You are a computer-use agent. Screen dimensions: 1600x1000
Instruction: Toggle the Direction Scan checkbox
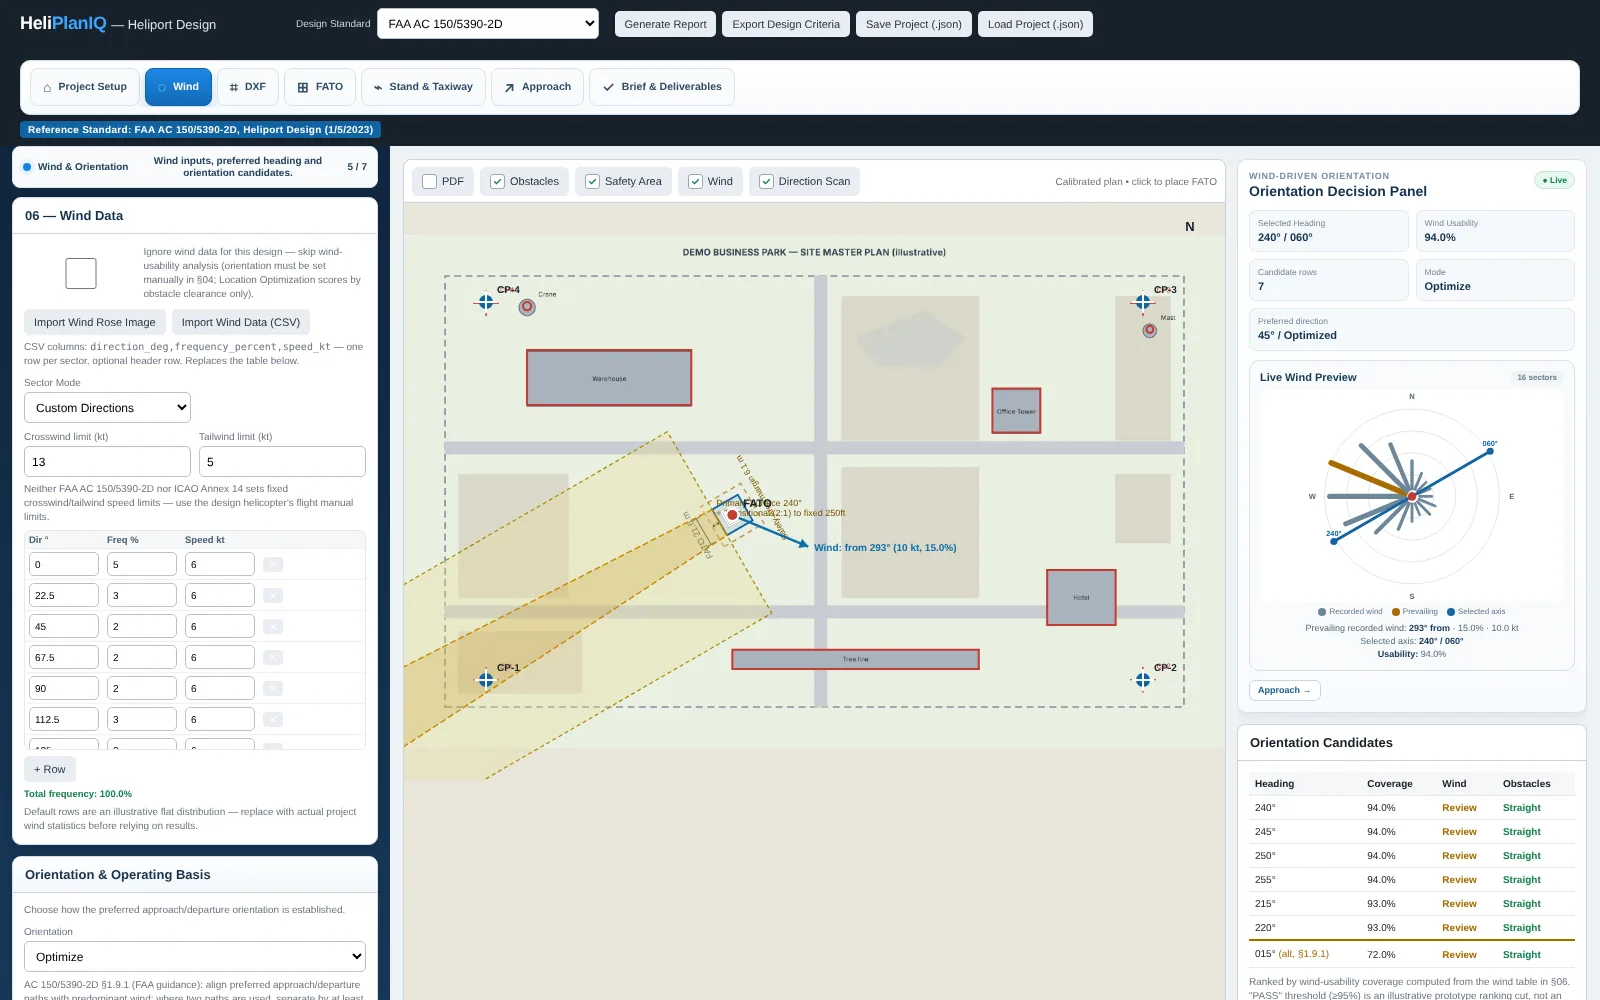[766, 182]
